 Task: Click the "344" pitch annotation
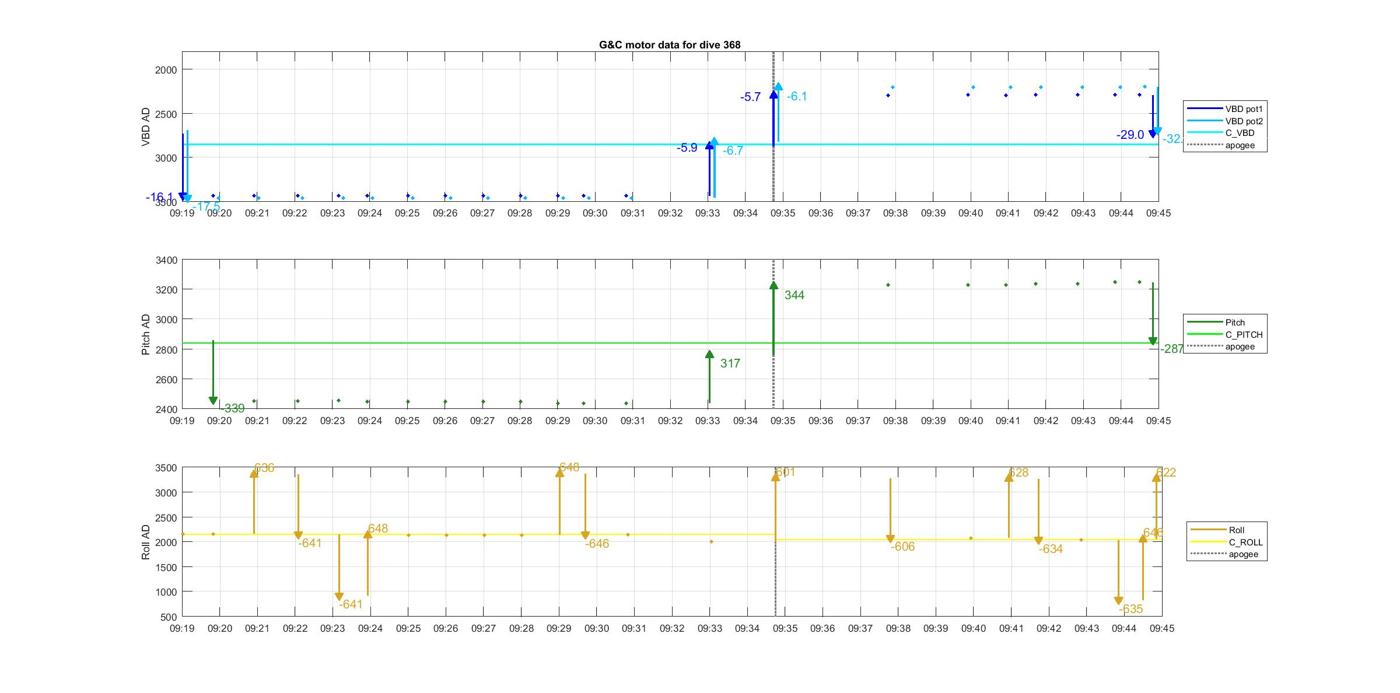[x=794, y=295]
